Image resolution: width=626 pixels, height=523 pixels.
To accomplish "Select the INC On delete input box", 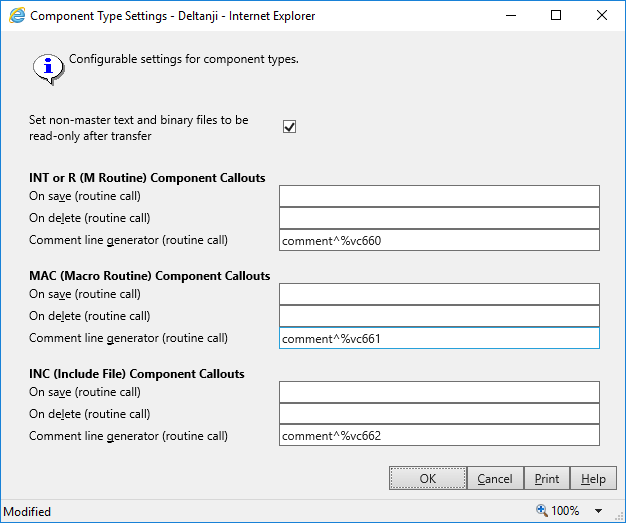I will click(439, 414).
